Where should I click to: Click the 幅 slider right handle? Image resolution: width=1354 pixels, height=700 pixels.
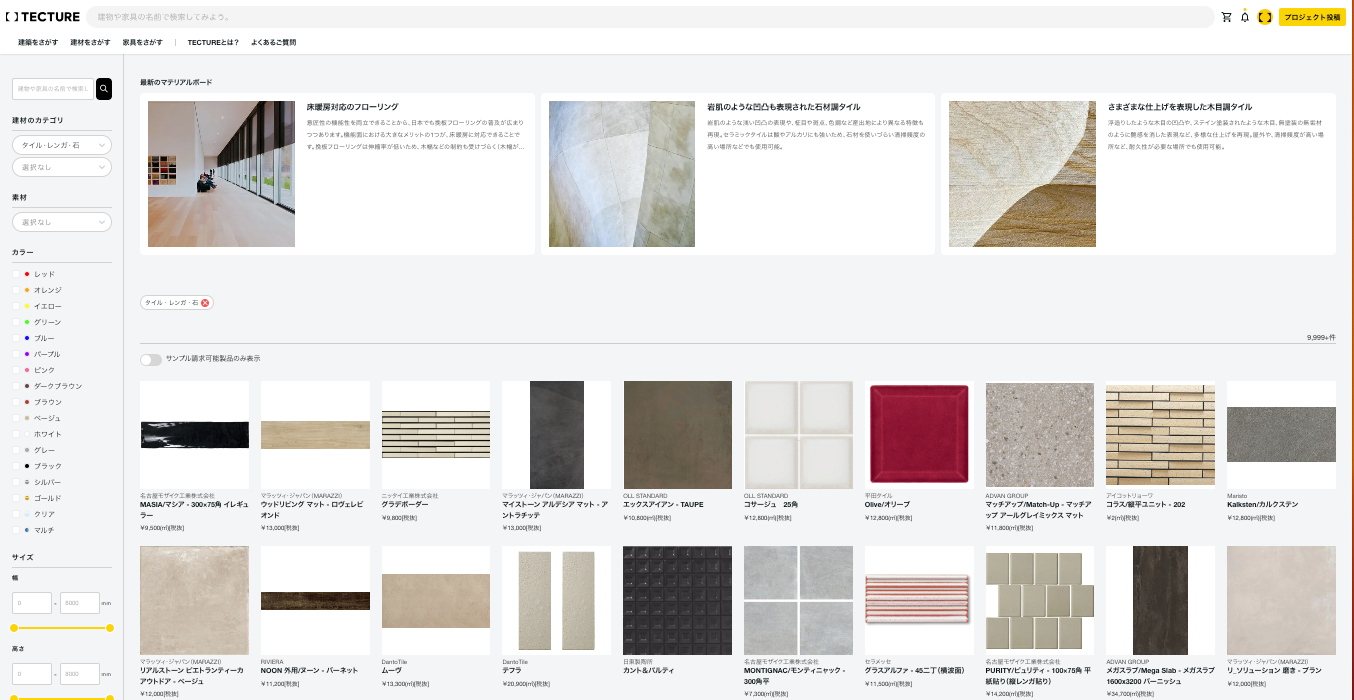point(110,628)
